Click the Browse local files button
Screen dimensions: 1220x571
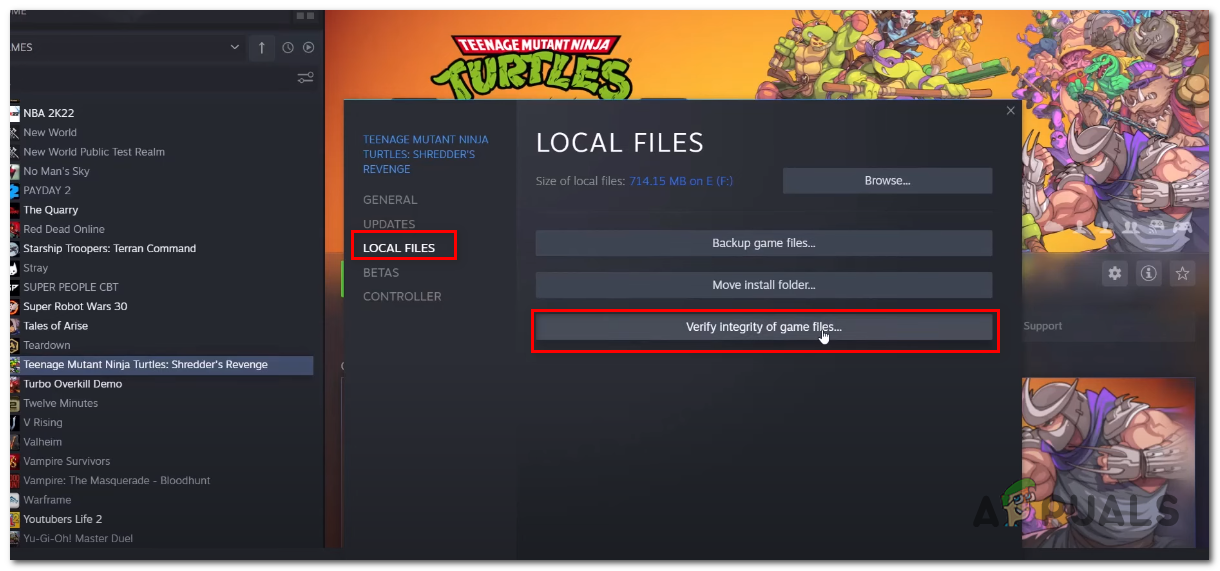point(887,181)
